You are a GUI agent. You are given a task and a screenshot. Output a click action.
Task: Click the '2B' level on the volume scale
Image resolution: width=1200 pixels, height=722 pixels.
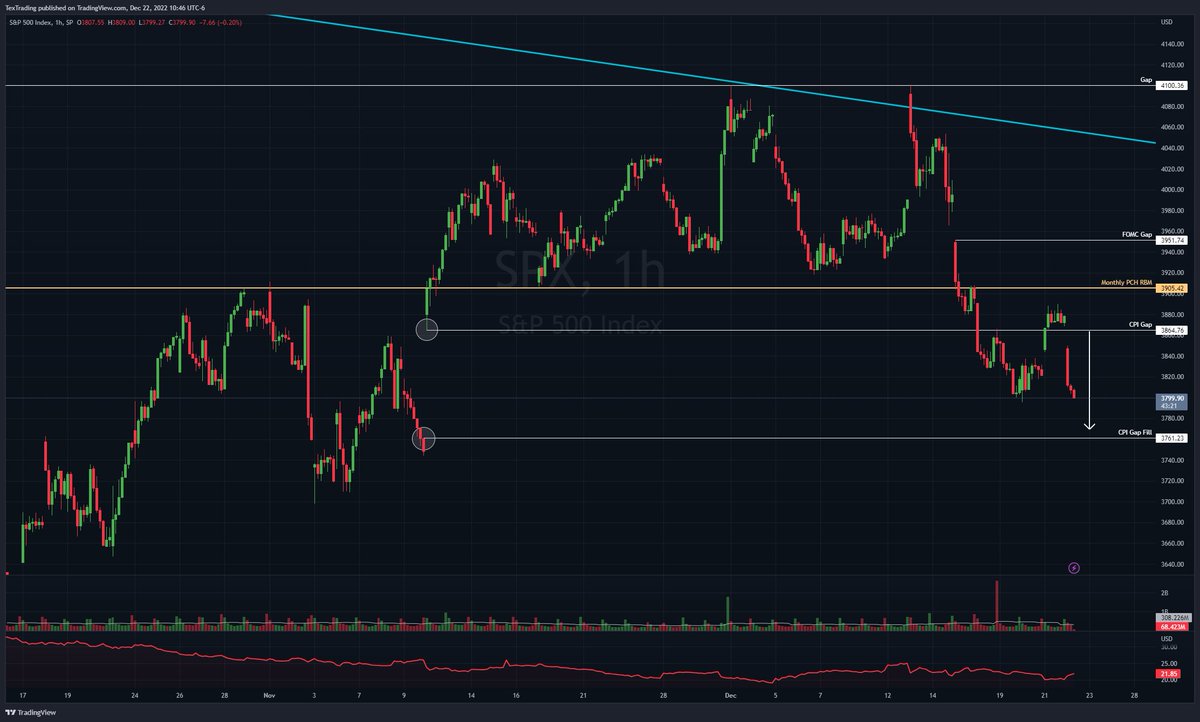coord(1165,593)
